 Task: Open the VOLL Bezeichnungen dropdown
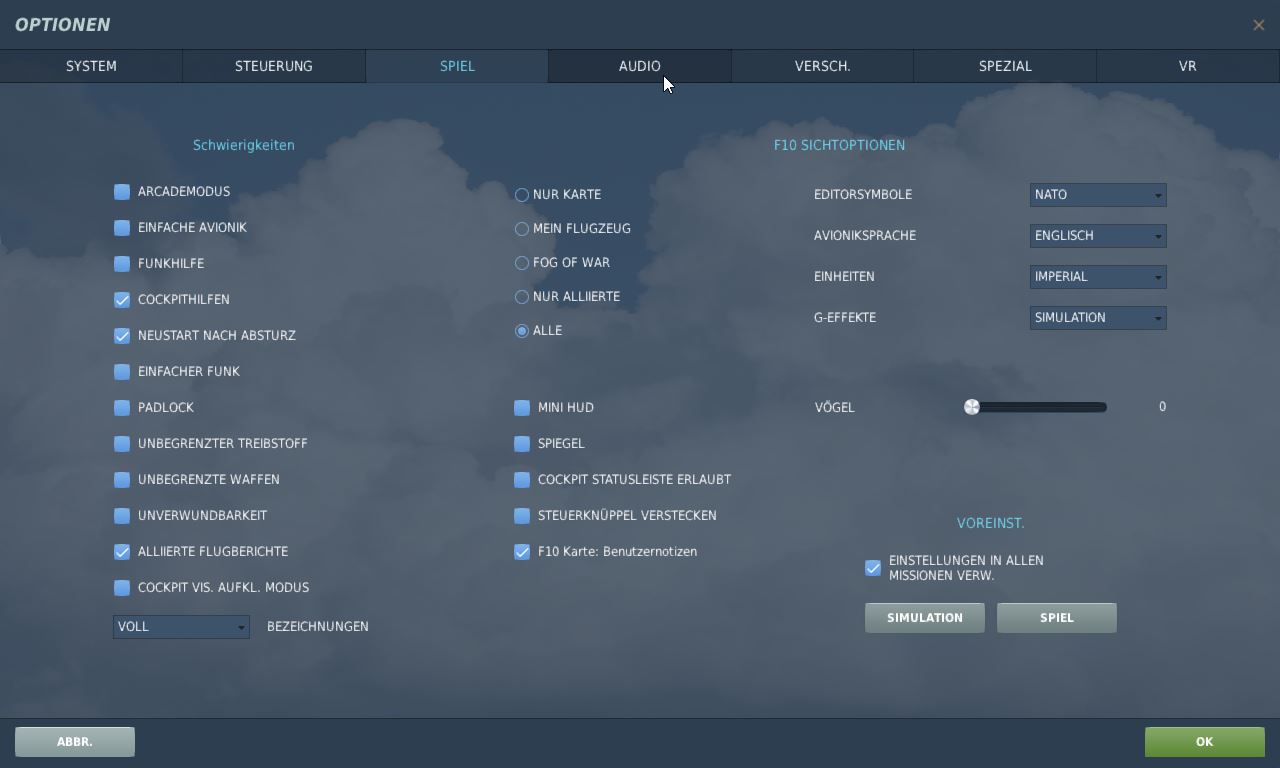(x=180, y=627)
